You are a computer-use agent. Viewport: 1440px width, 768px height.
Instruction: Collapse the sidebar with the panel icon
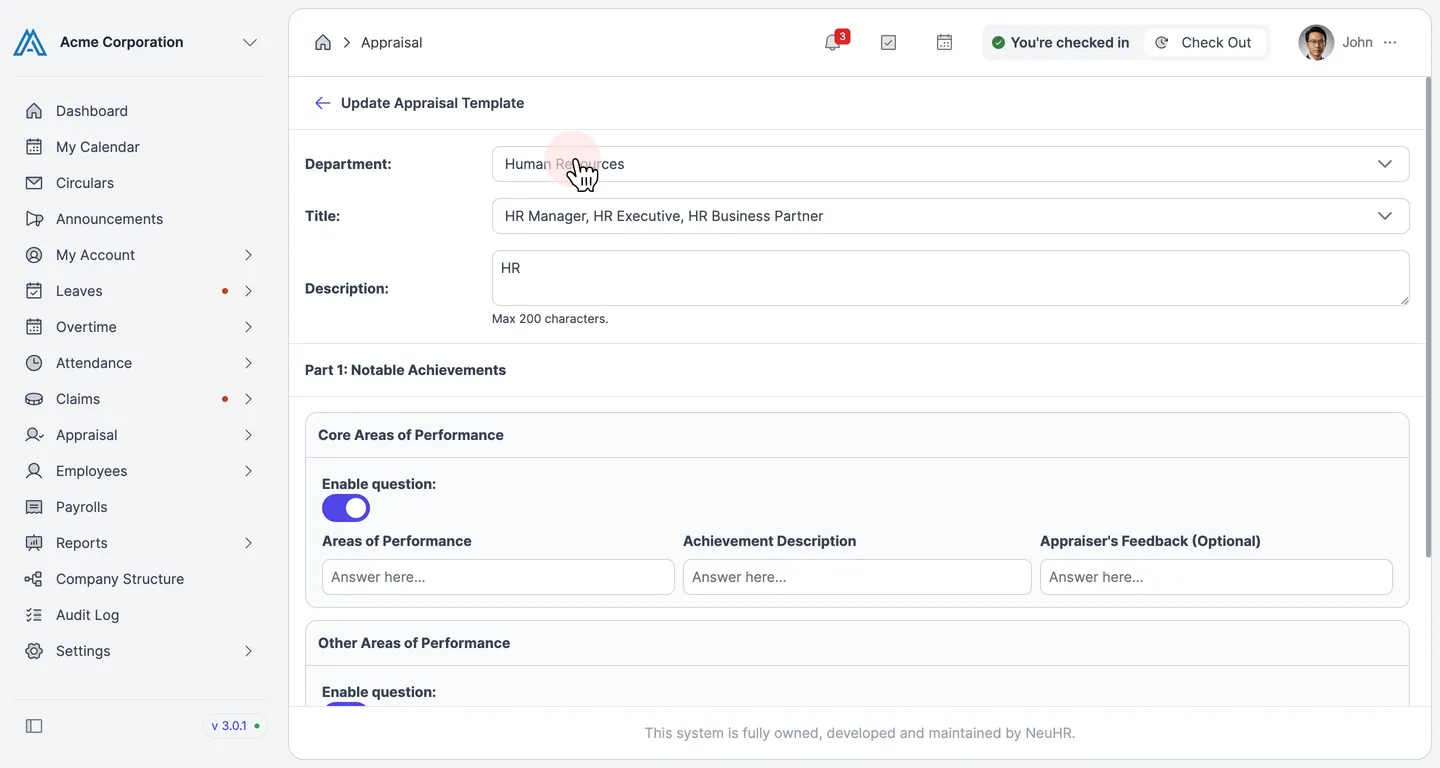(34, 726)
